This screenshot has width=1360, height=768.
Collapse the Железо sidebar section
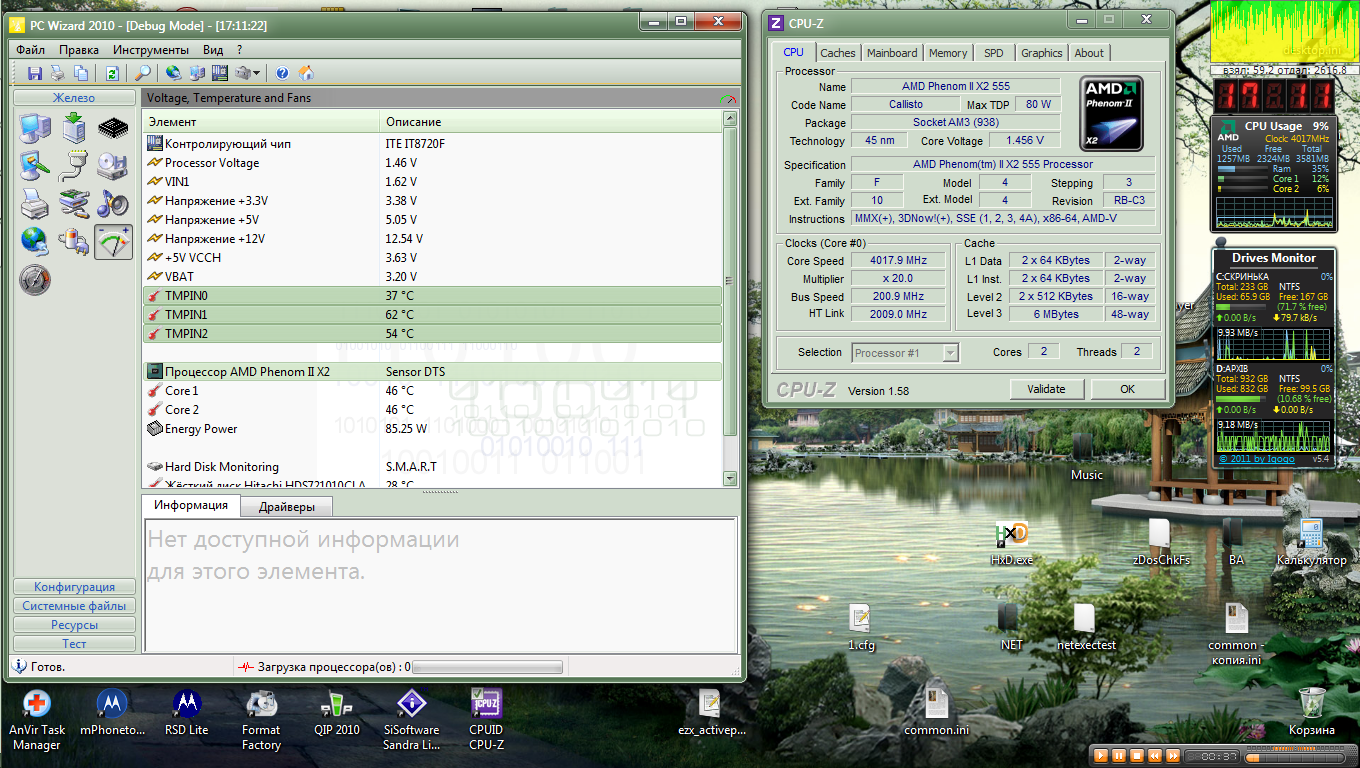pos(74,98)
